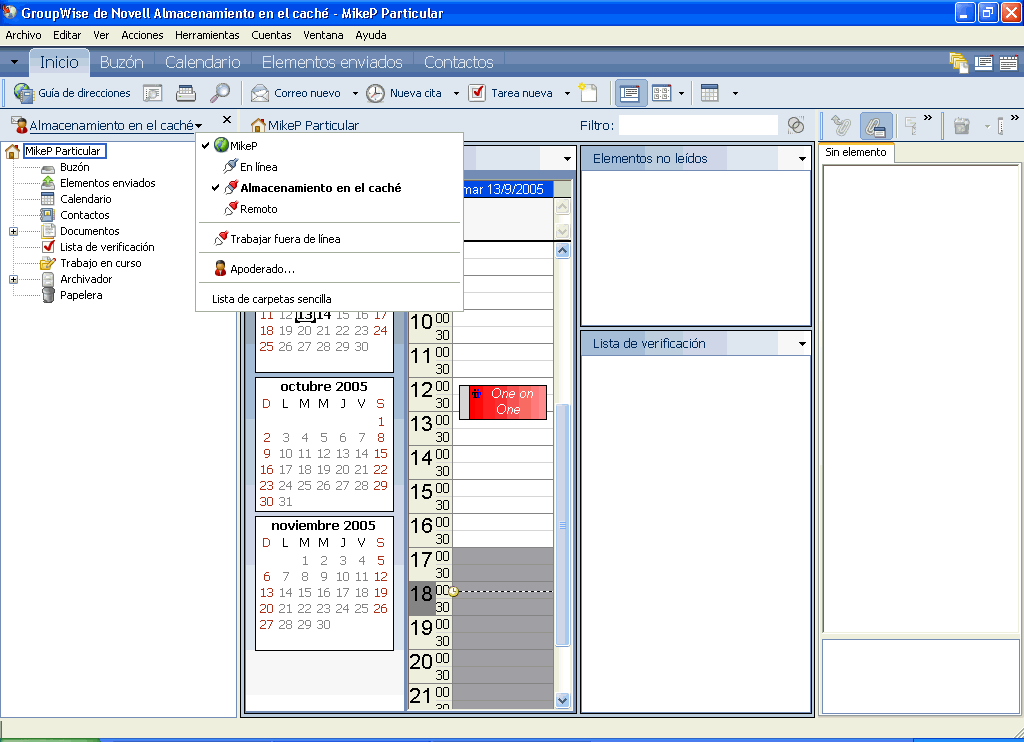
Task: Open the Guía de direcciones address book
Action: pos(72,93)
